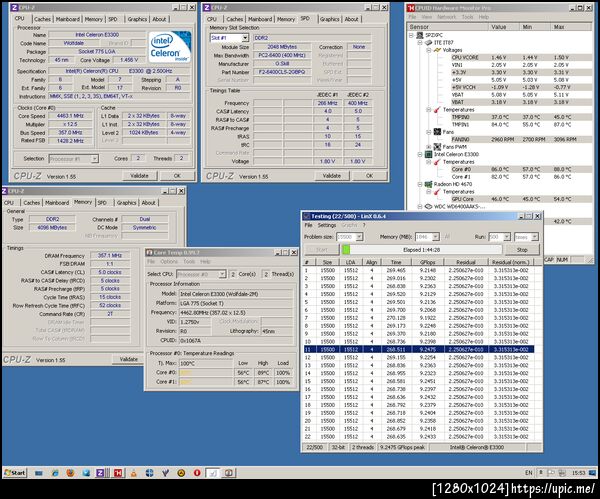The image size is (600, 499).
Task: Collapse the Intel Celeron E3300 node
Action: tap(420, 154)
